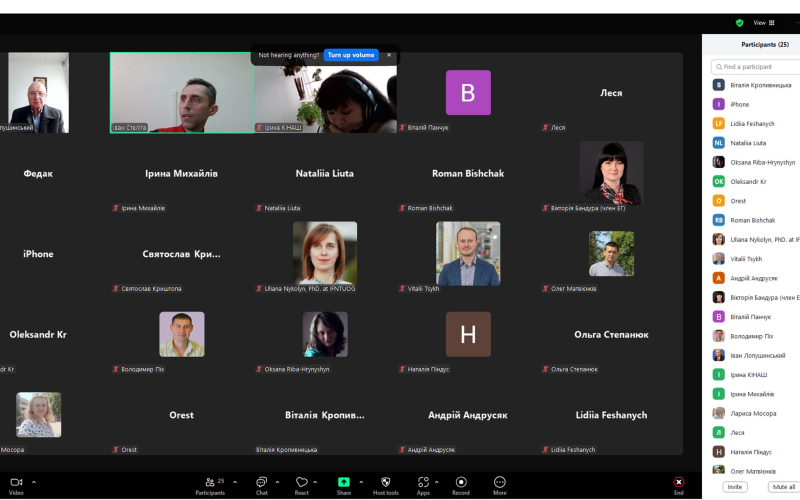The height and width of the screenshot is (500, 800).
Task: Open the React heart icon
Action: 302,483
